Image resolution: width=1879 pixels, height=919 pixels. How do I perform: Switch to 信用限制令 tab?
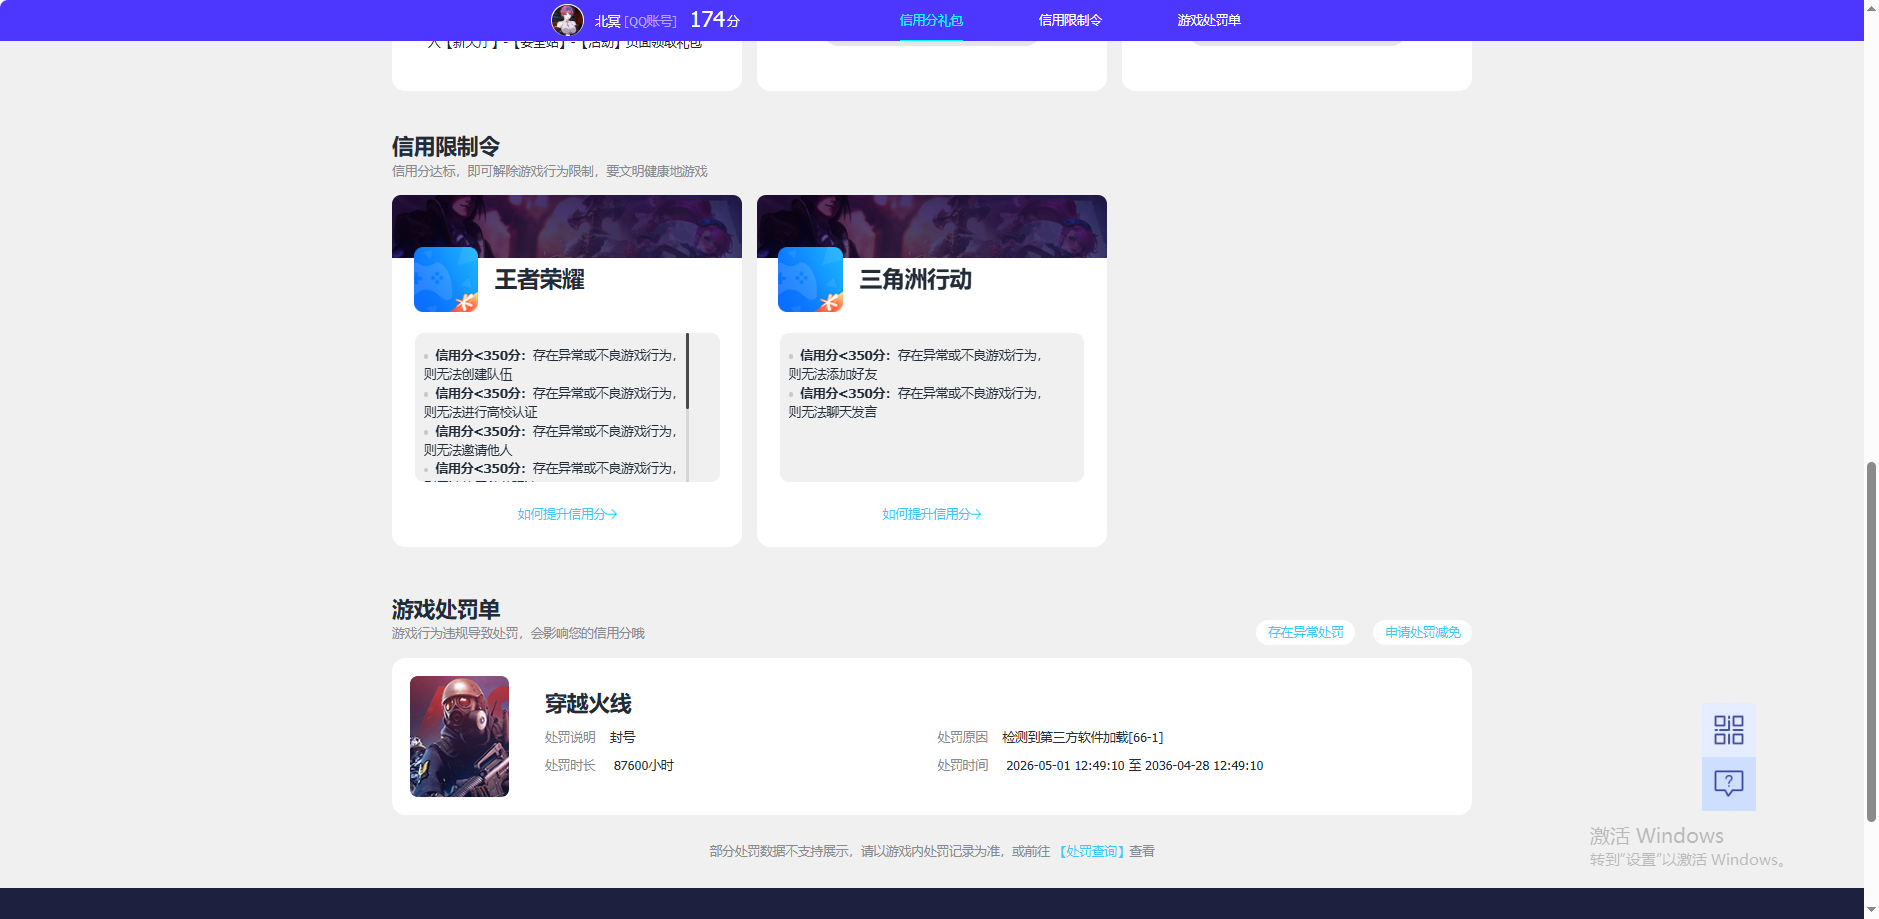click(1070, 20)
